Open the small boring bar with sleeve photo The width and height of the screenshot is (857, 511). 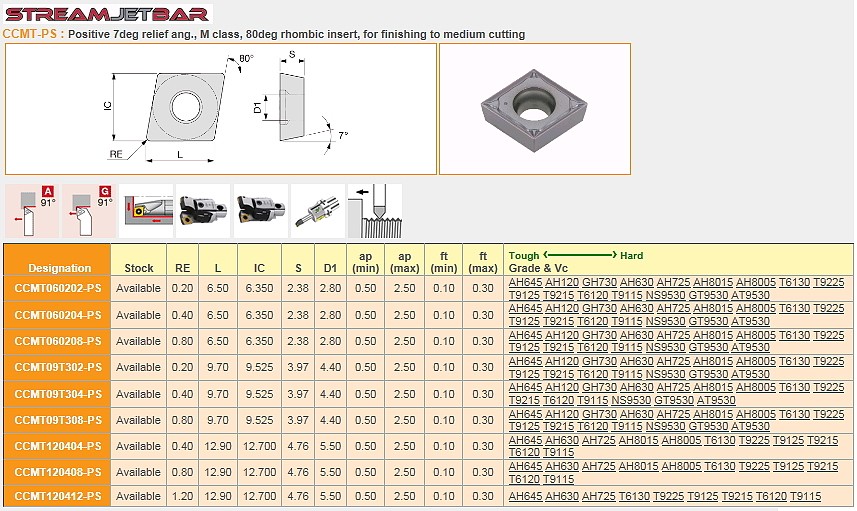[x=318, y=211]
